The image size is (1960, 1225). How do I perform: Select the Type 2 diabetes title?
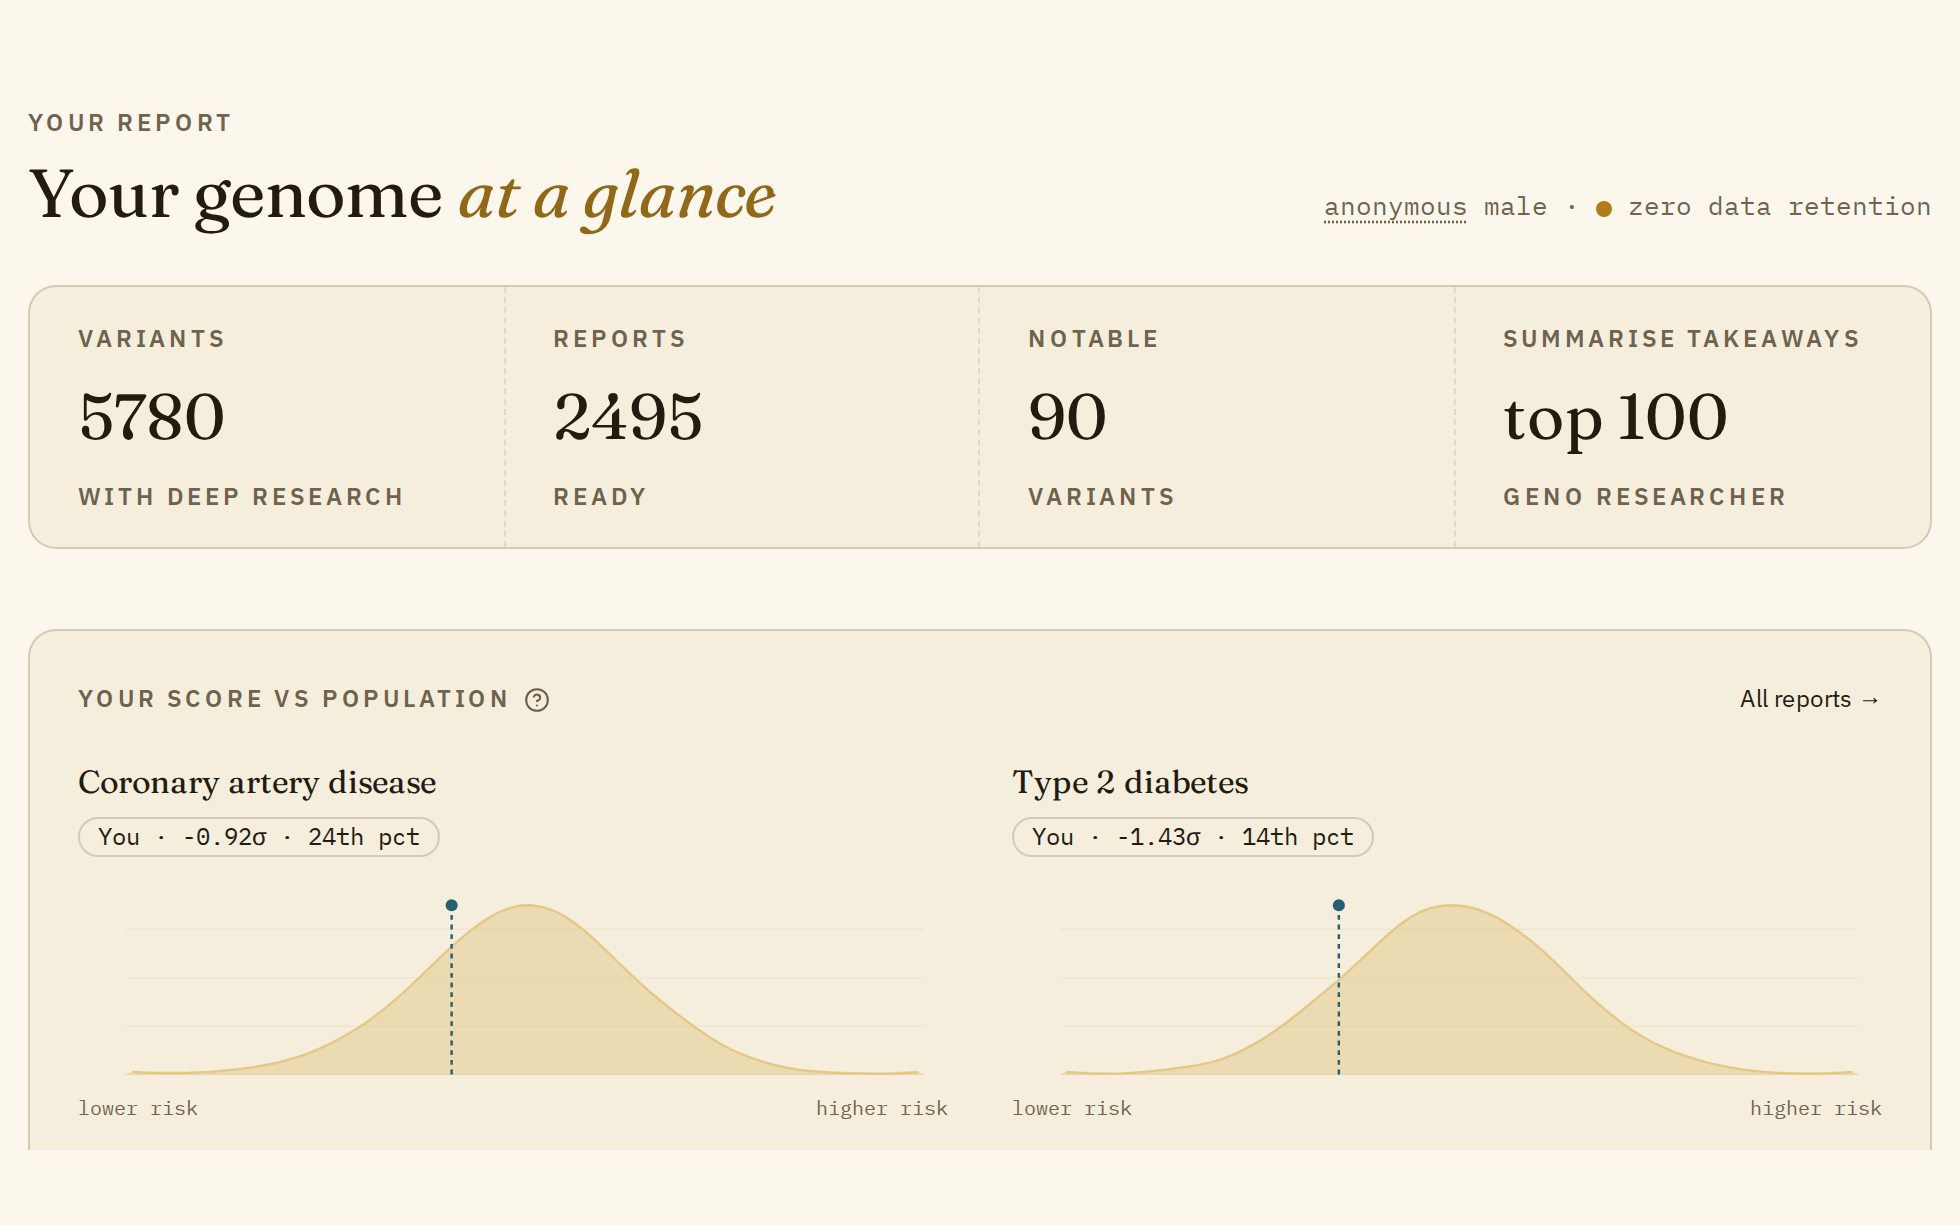[x=1130, y=782]
